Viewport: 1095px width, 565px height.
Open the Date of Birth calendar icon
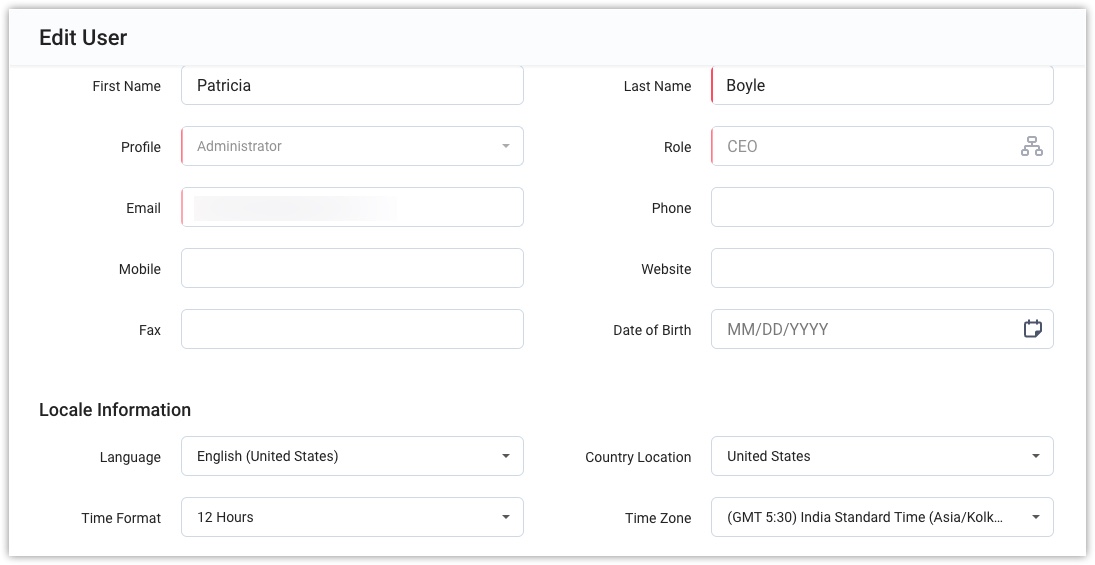point(1032,329)
